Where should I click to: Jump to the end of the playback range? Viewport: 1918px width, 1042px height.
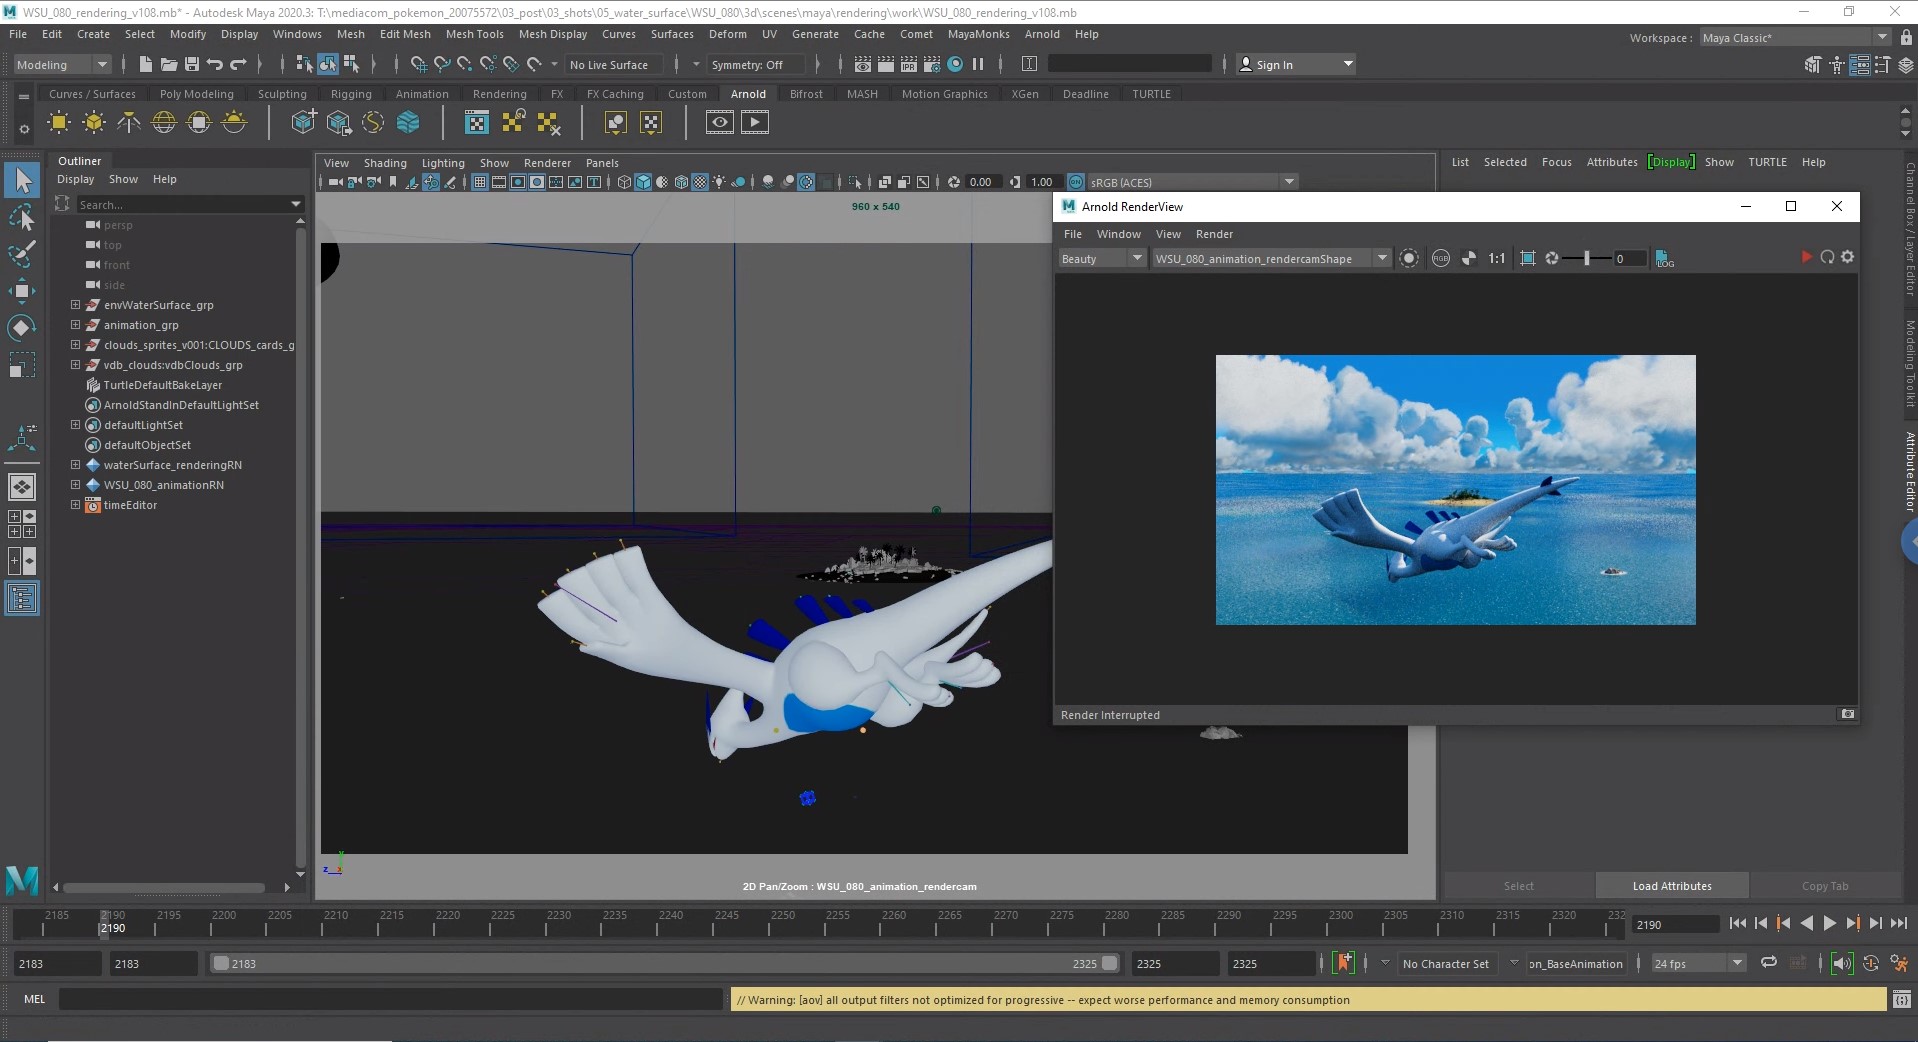pyautogui.click(x=1898, y=924)
